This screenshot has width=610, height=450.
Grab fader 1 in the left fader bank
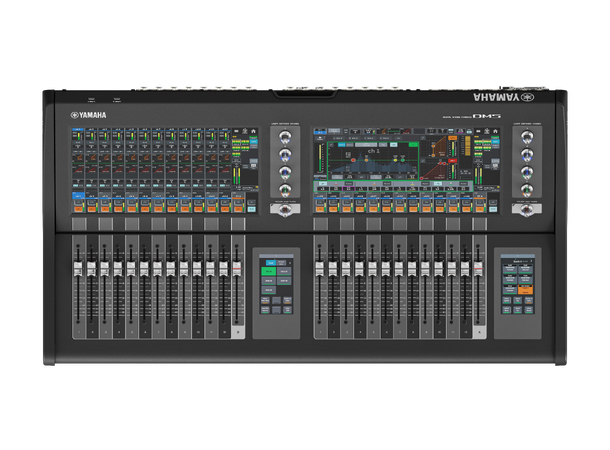[78, 269]
